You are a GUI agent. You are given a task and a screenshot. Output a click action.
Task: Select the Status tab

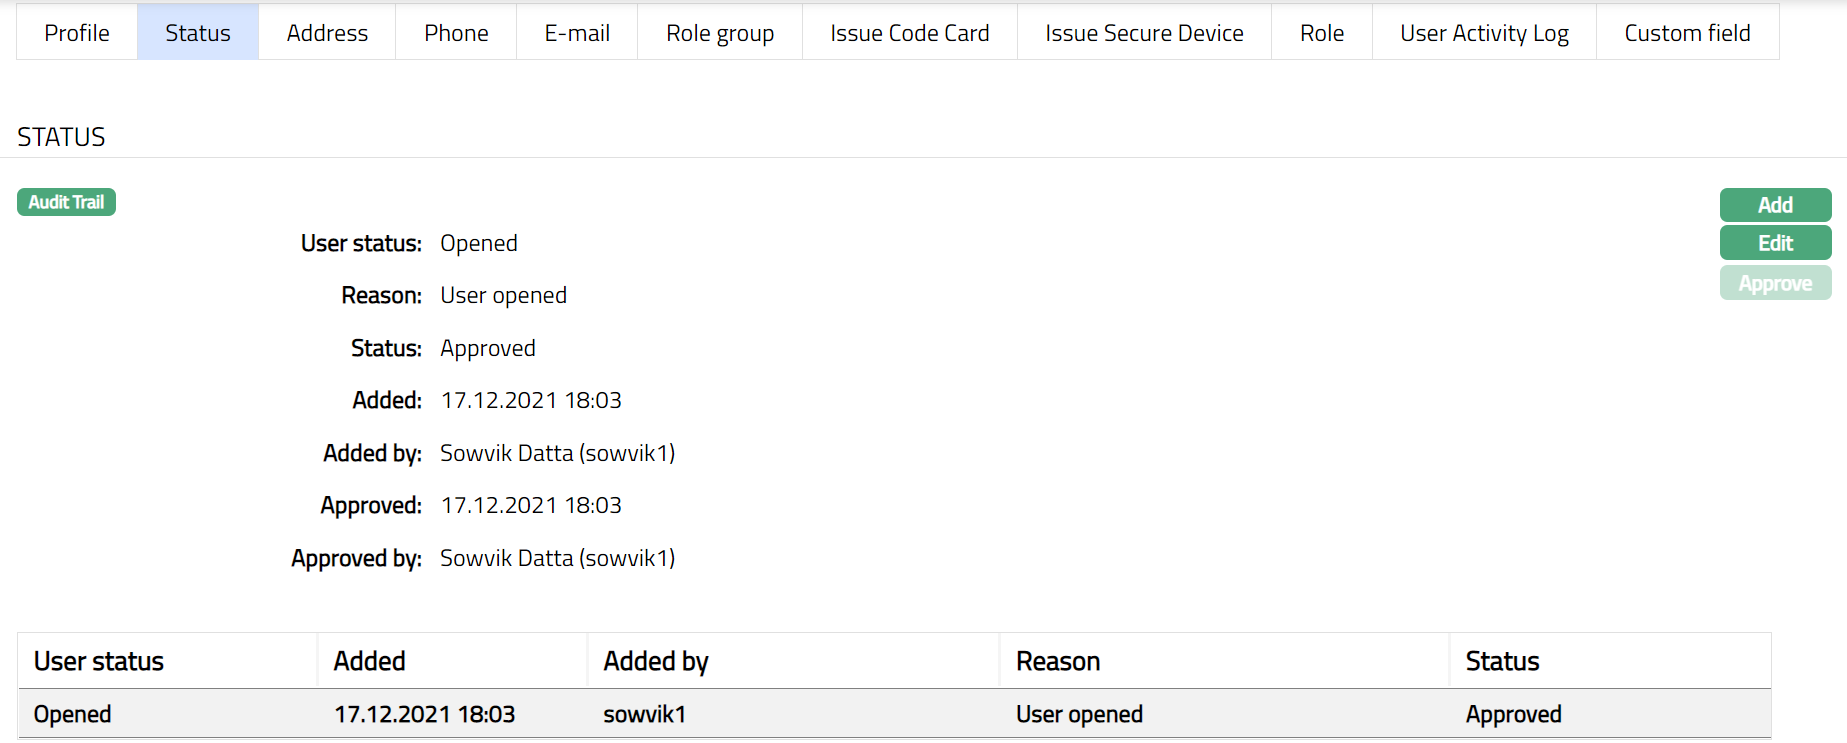(x=198, y=33)
